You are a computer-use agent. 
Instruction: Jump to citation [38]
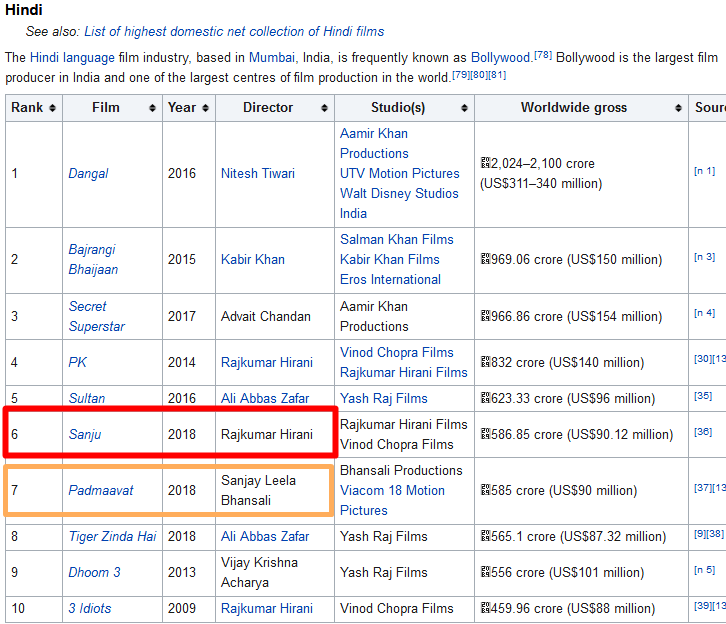(716, 534)
